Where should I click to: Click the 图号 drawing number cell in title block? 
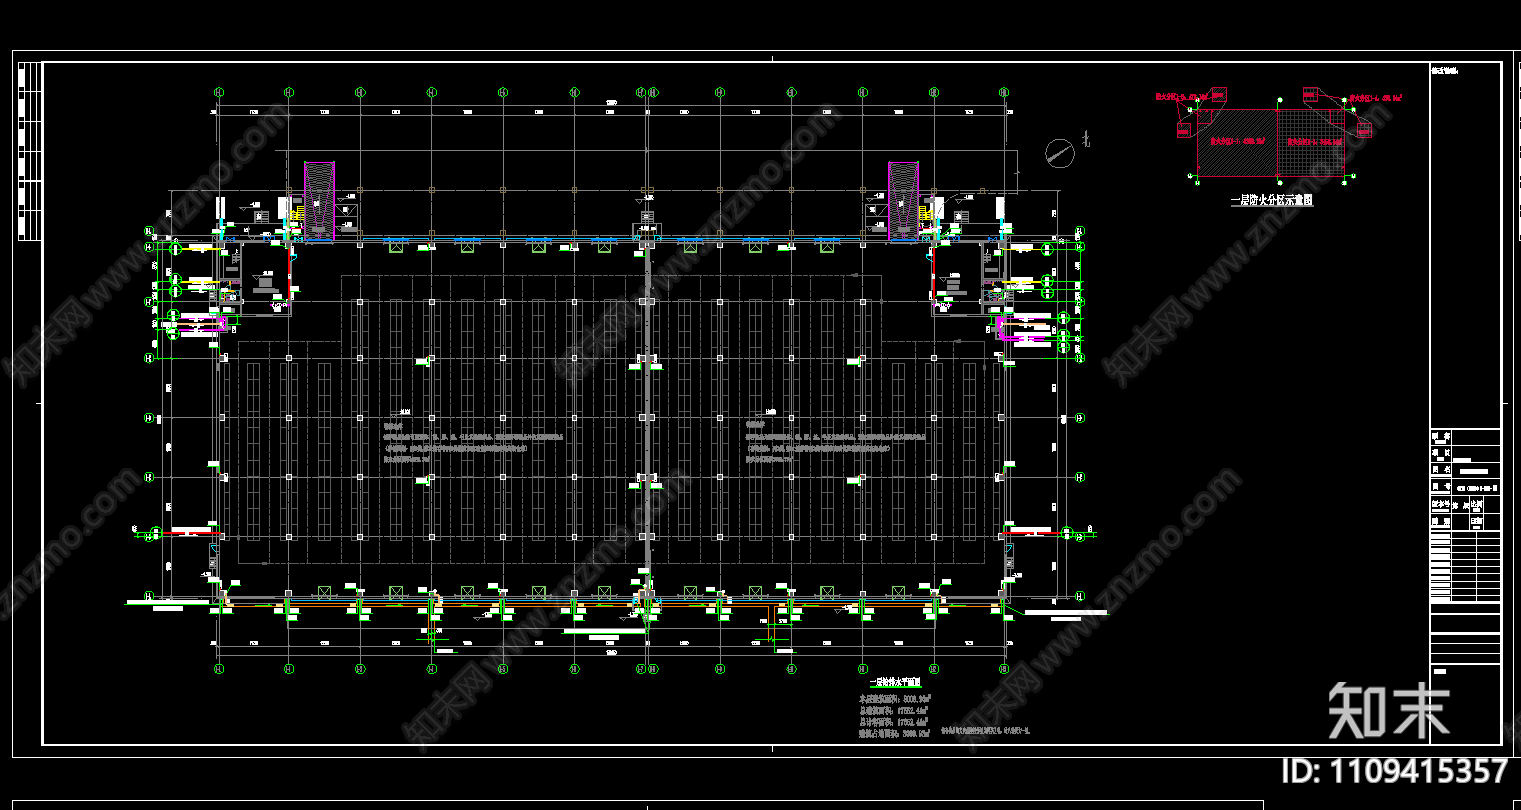1466,486
